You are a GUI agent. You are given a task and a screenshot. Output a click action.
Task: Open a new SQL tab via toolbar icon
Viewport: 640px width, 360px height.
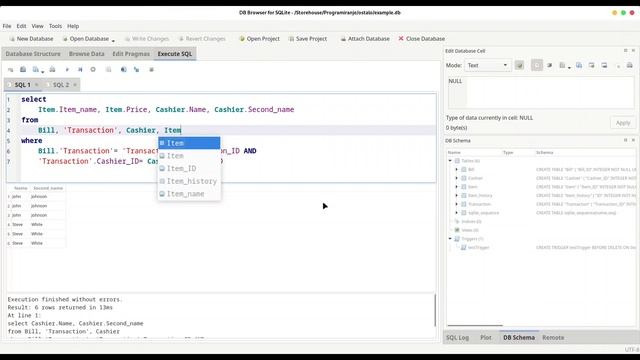pos(10,70)
